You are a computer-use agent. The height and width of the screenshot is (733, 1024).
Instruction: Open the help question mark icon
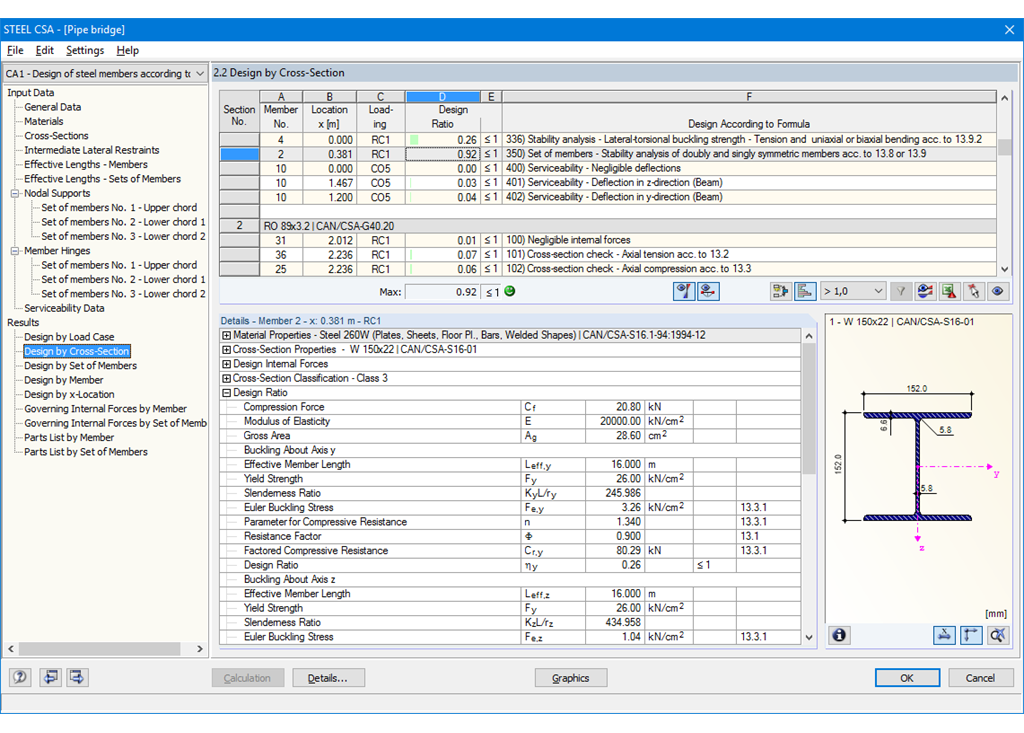(x=19, y=677)
